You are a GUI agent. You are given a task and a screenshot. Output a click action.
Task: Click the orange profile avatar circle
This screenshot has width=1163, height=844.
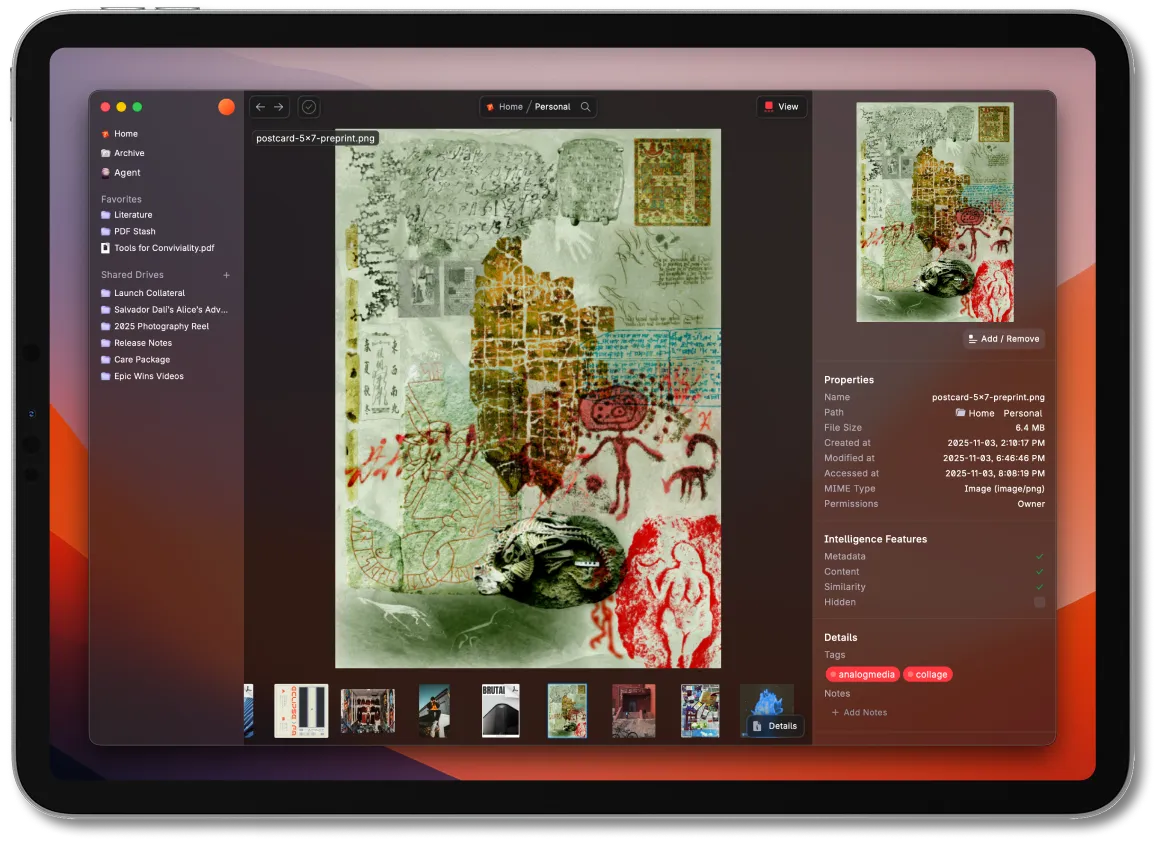226,107
